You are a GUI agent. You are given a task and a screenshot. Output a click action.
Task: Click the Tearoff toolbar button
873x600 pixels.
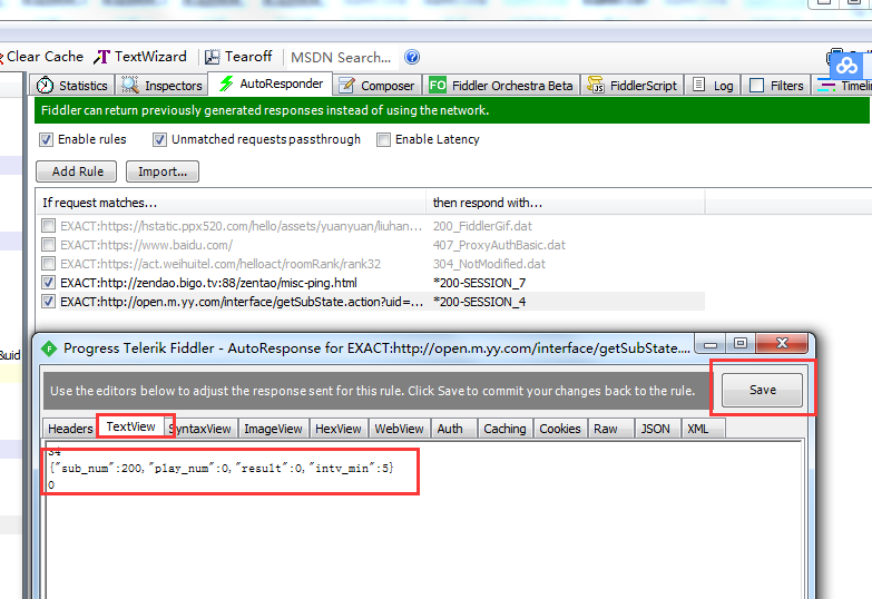point(238,57)
